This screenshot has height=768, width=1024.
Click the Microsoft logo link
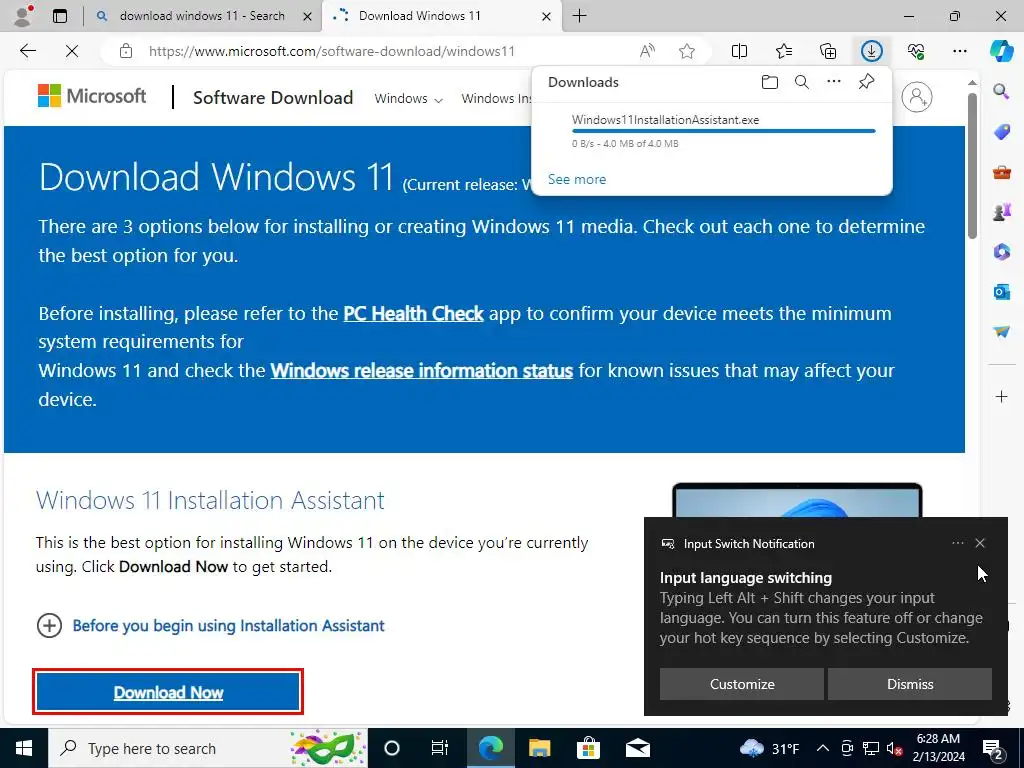pyautogui.click(x=92, y=96)
